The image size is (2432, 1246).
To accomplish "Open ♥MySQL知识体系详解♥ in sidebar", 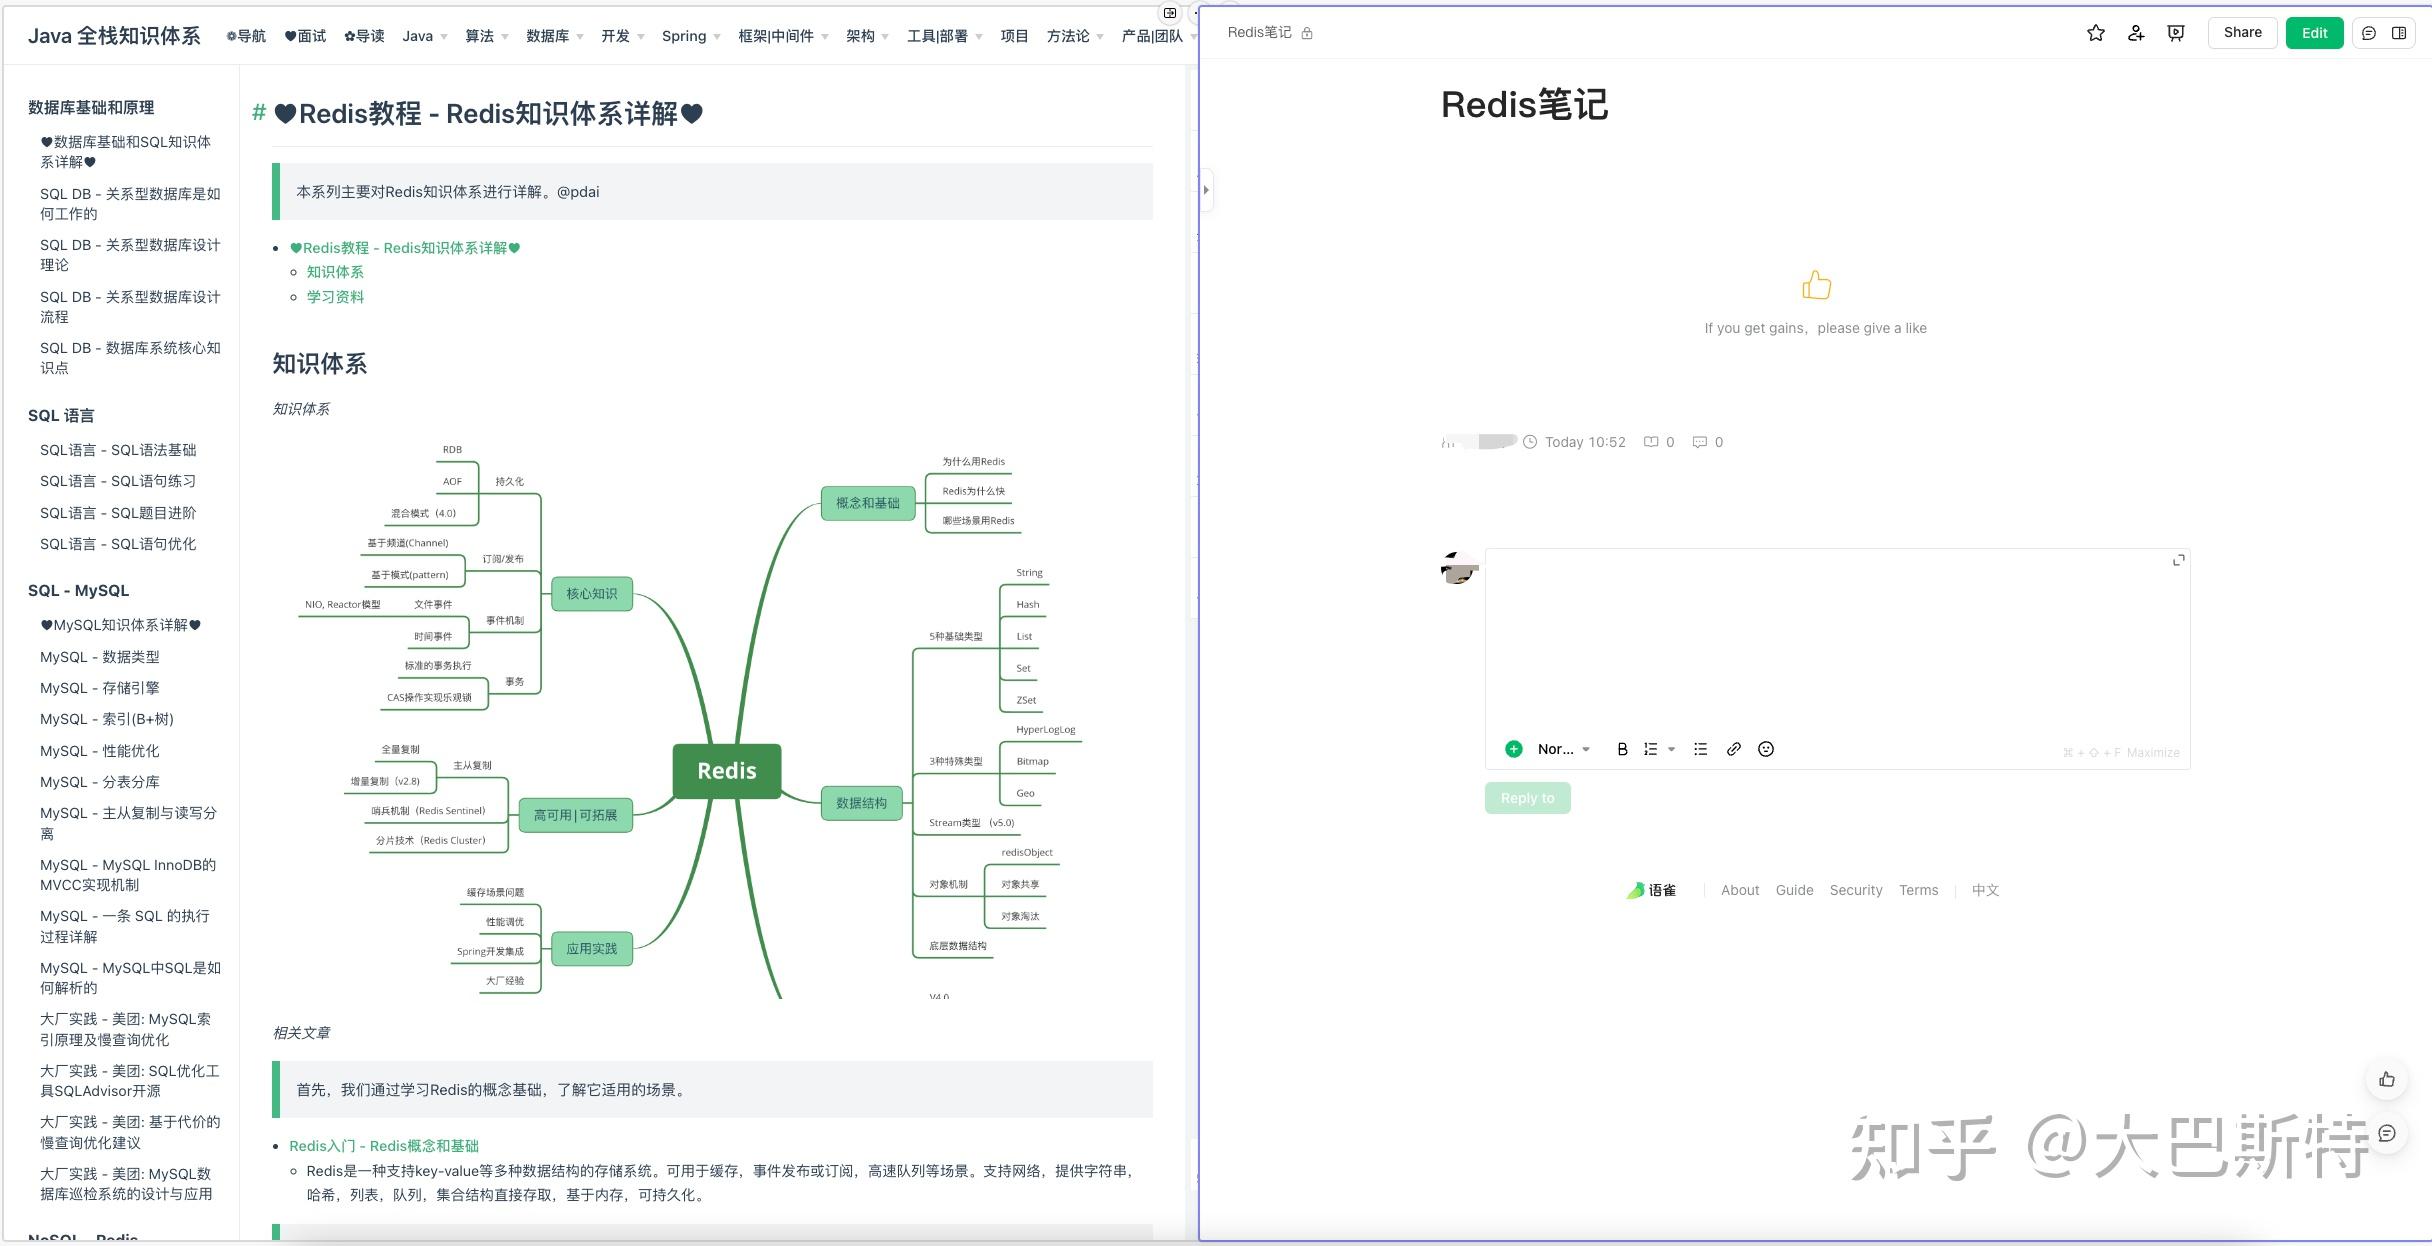I will [x=121, y=625].
